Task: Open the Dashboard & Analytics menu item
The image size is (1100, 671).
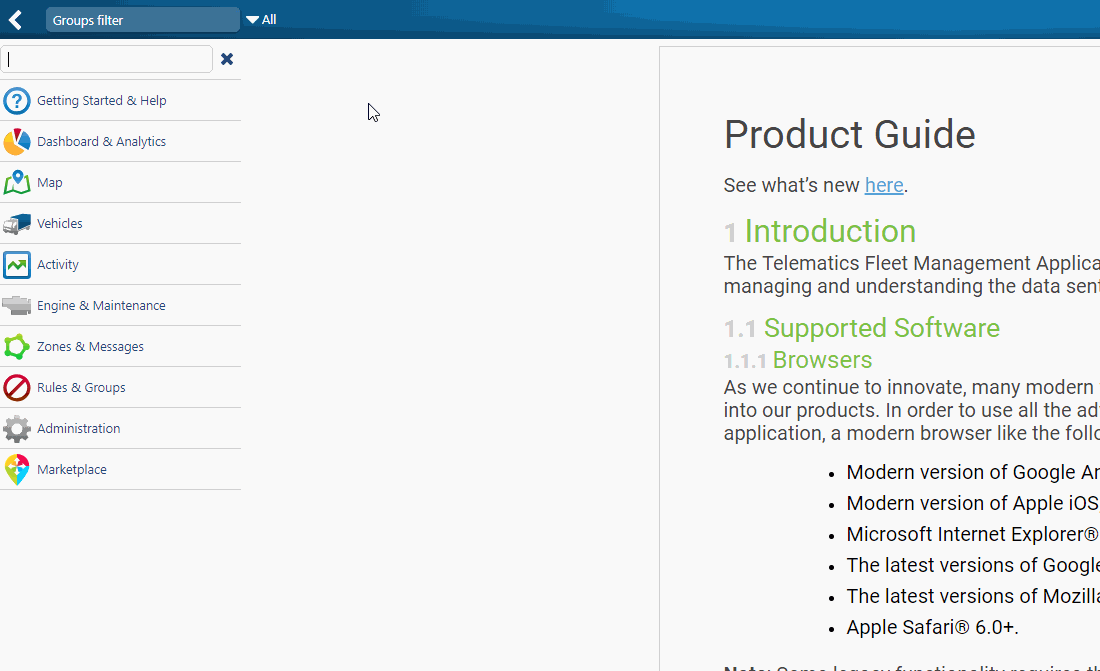Action: pos(101,142)
